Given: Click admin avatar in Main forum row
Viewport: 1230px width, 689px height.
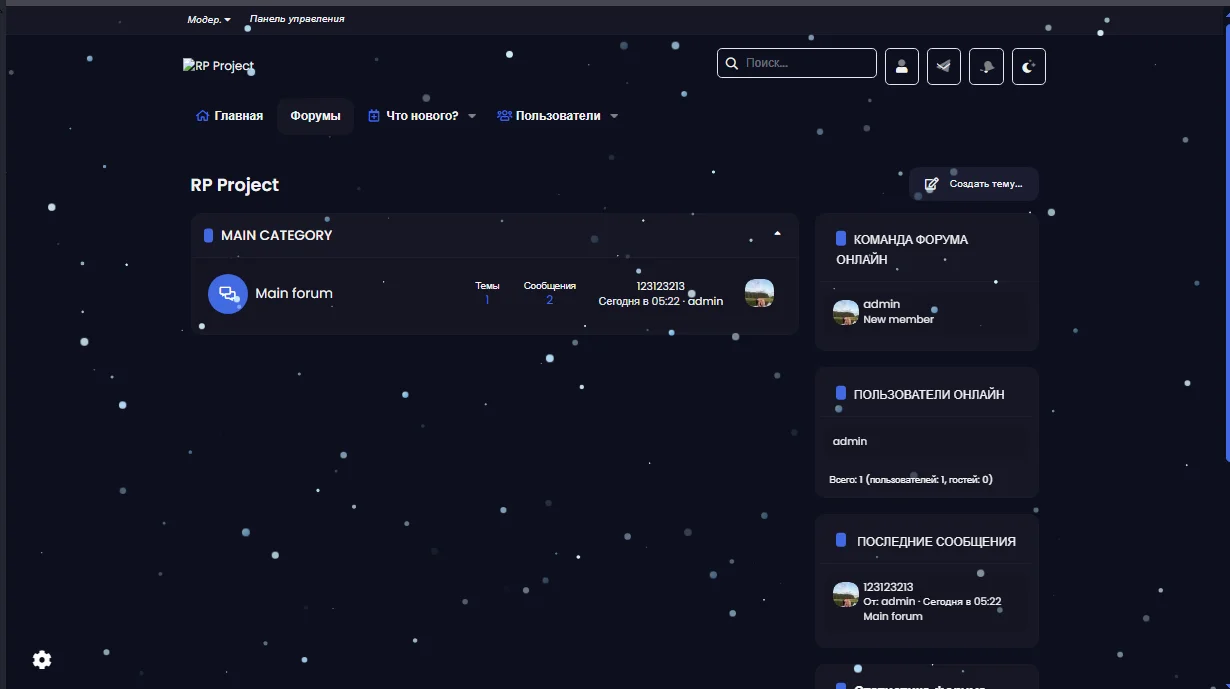Looking at the screenshot, I should (759, 293).
